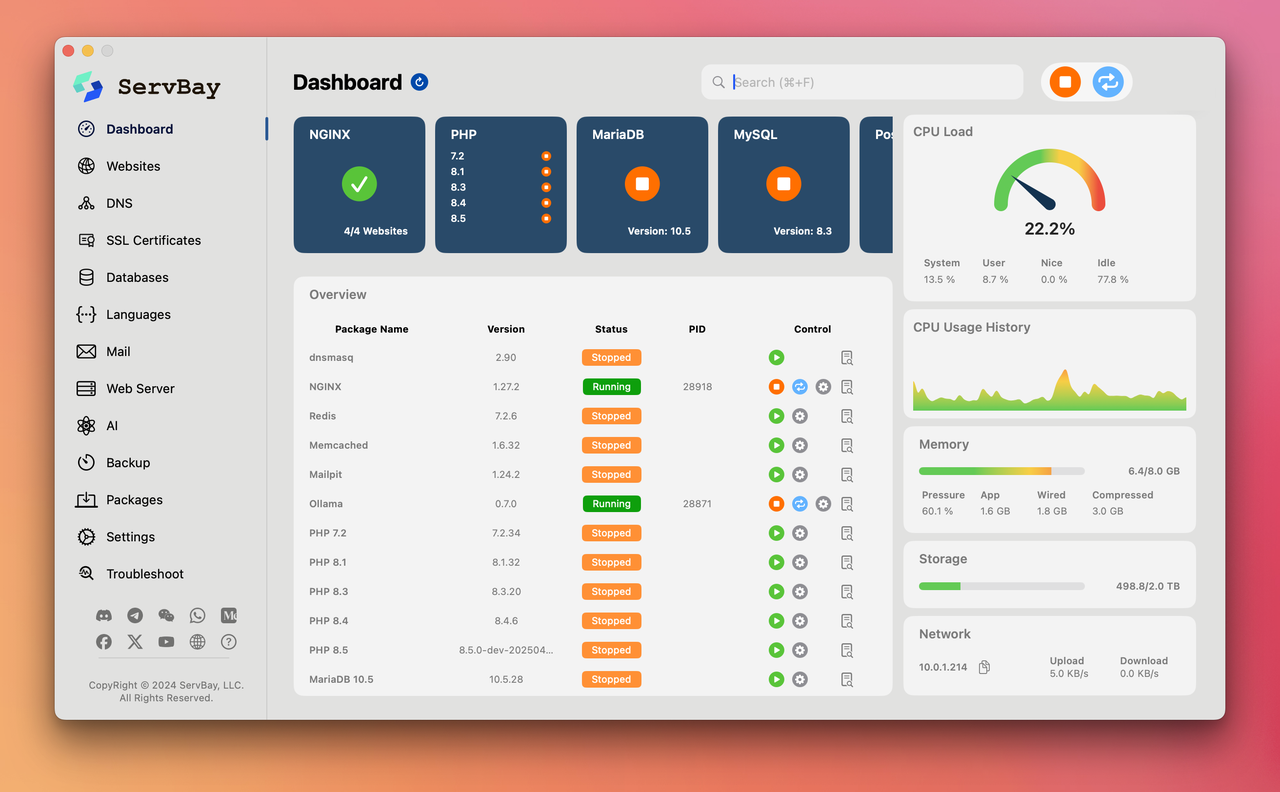The height and width of the screenshot is (792, 1280).
Task: Click the help question mark icon
Action: [228, 641]
